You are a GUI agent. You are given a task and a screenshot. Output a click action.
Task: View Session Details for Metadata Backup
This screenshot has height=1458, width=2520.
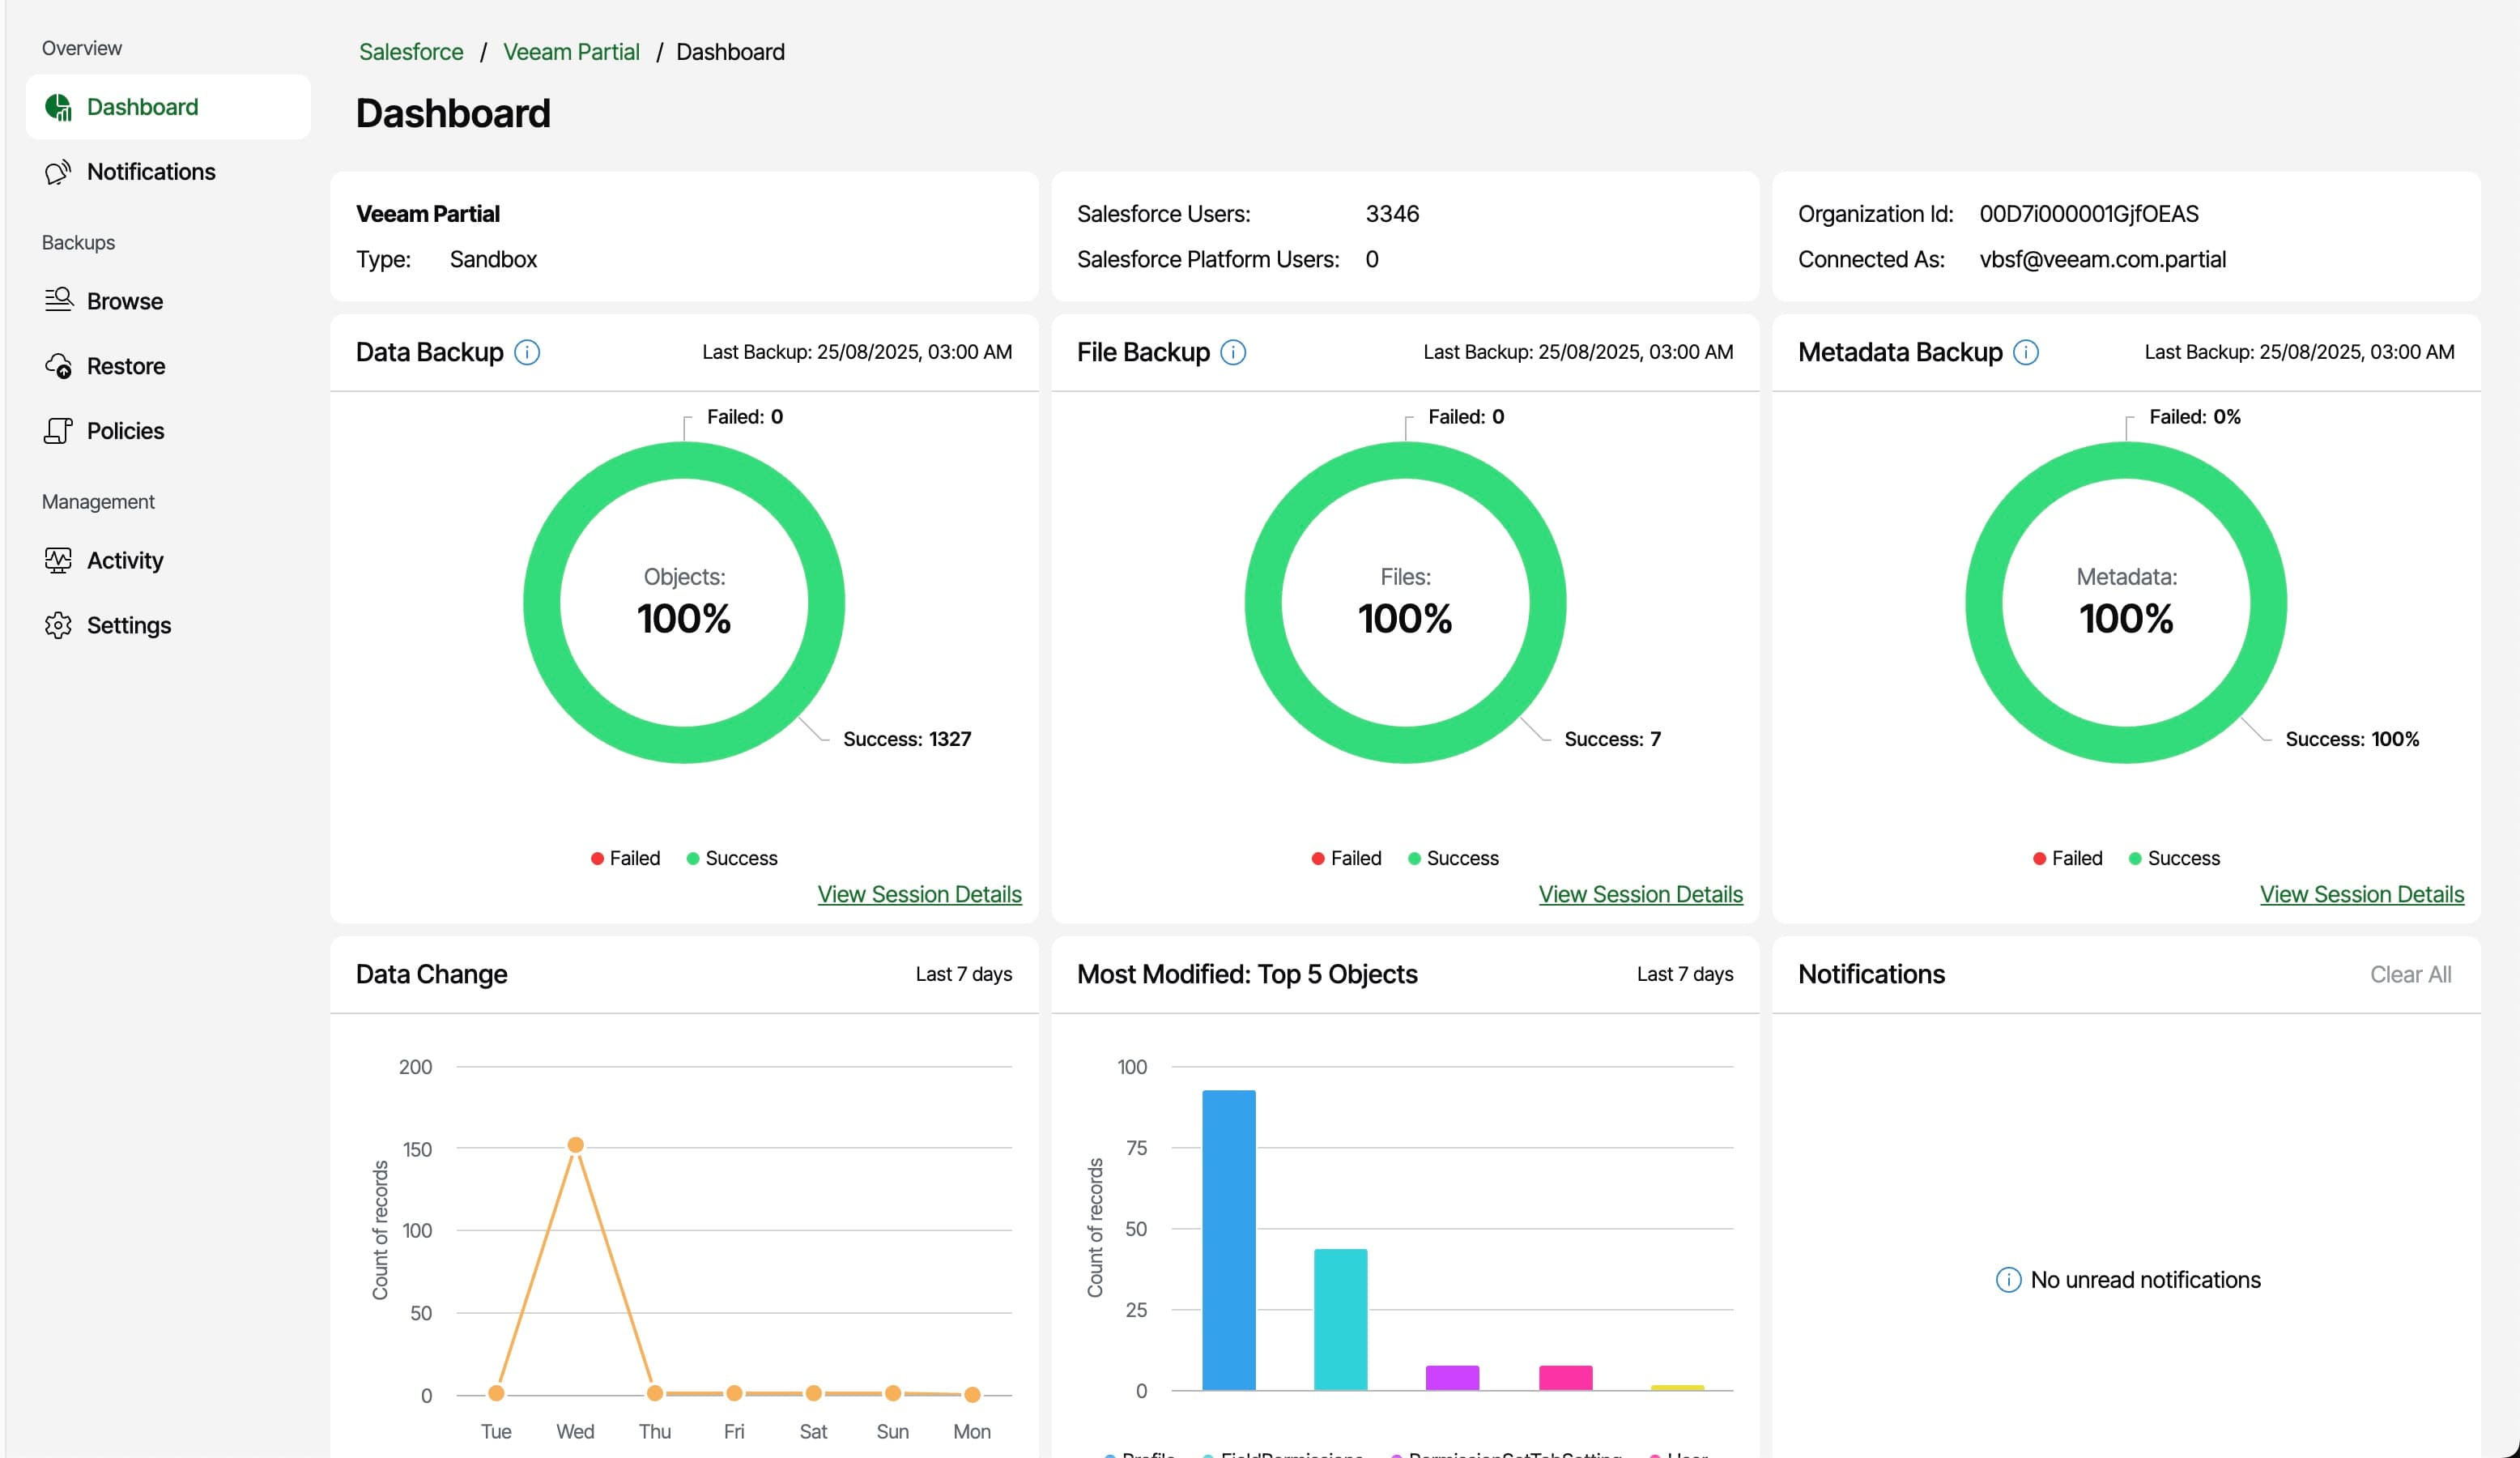(2362, 894)
